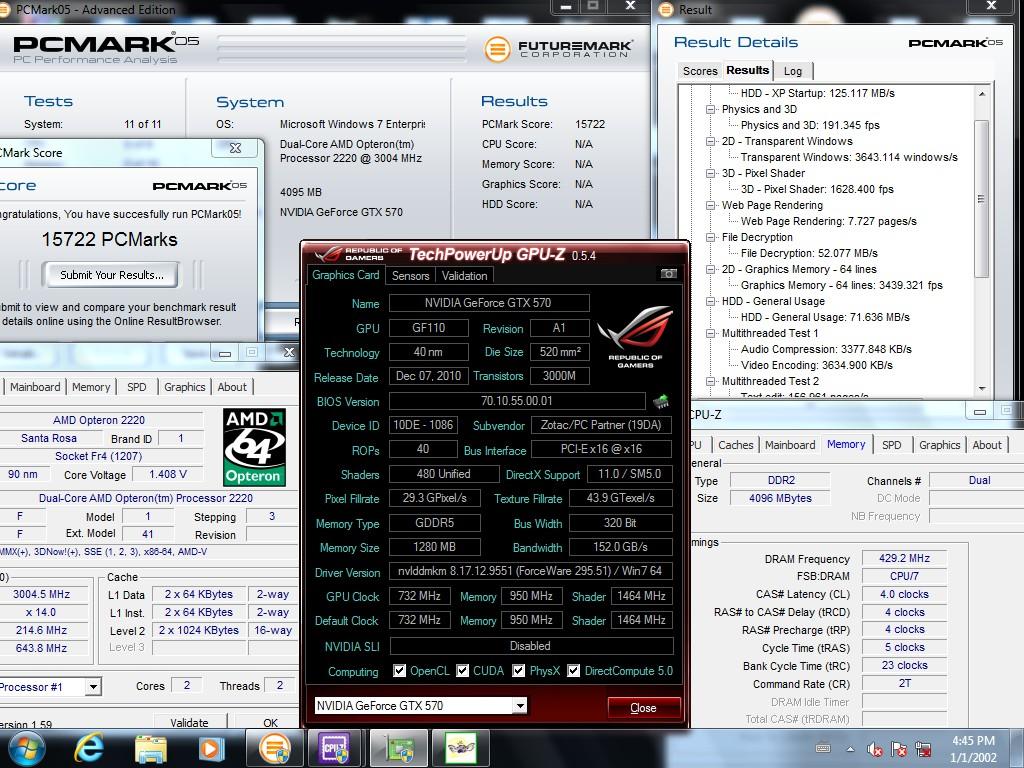
Task: Switch to CPU-Z purple taskbar icon
Action: click(x=336, y=748)
